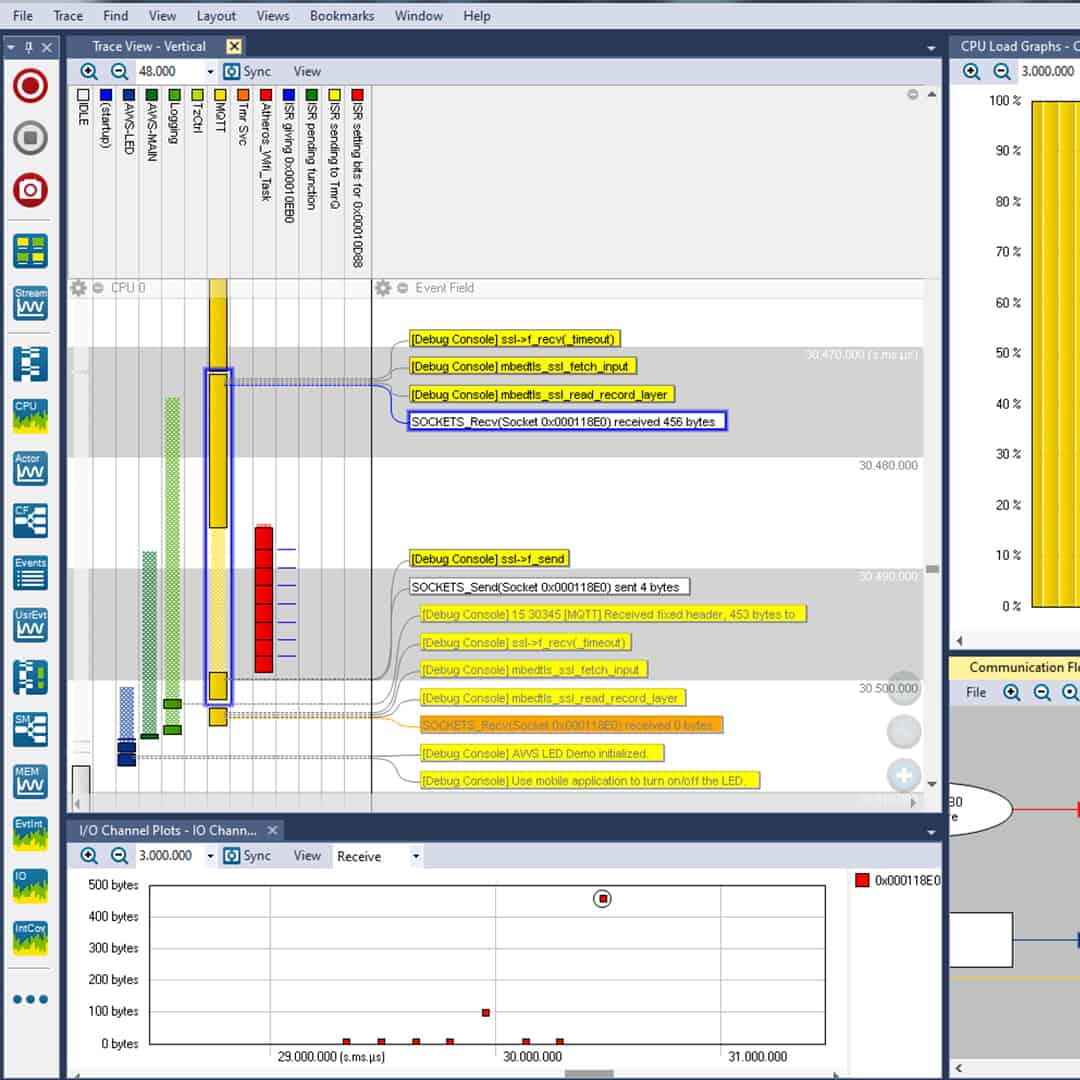Toggle the Atheros_Wifi_Task legend box
Screen dimensions: 1080x1080
266,94
